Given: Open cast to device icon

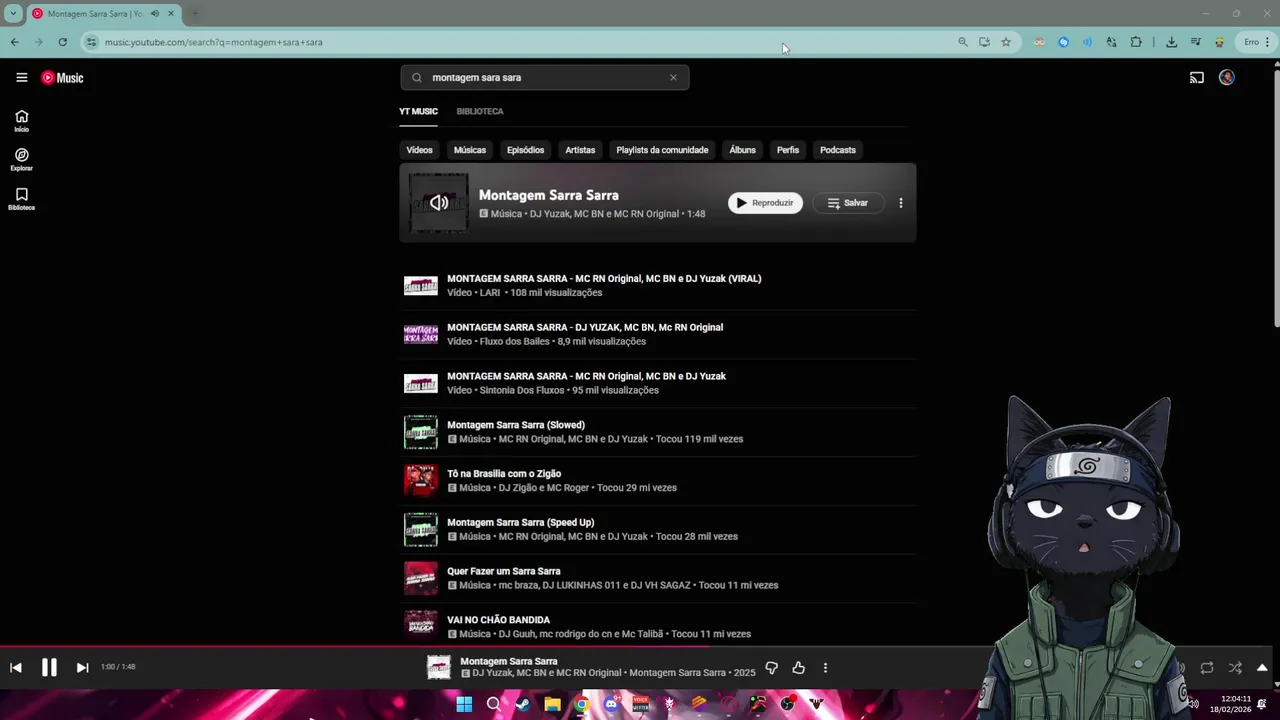Looking at the screenshot, I should (1196, 77).
